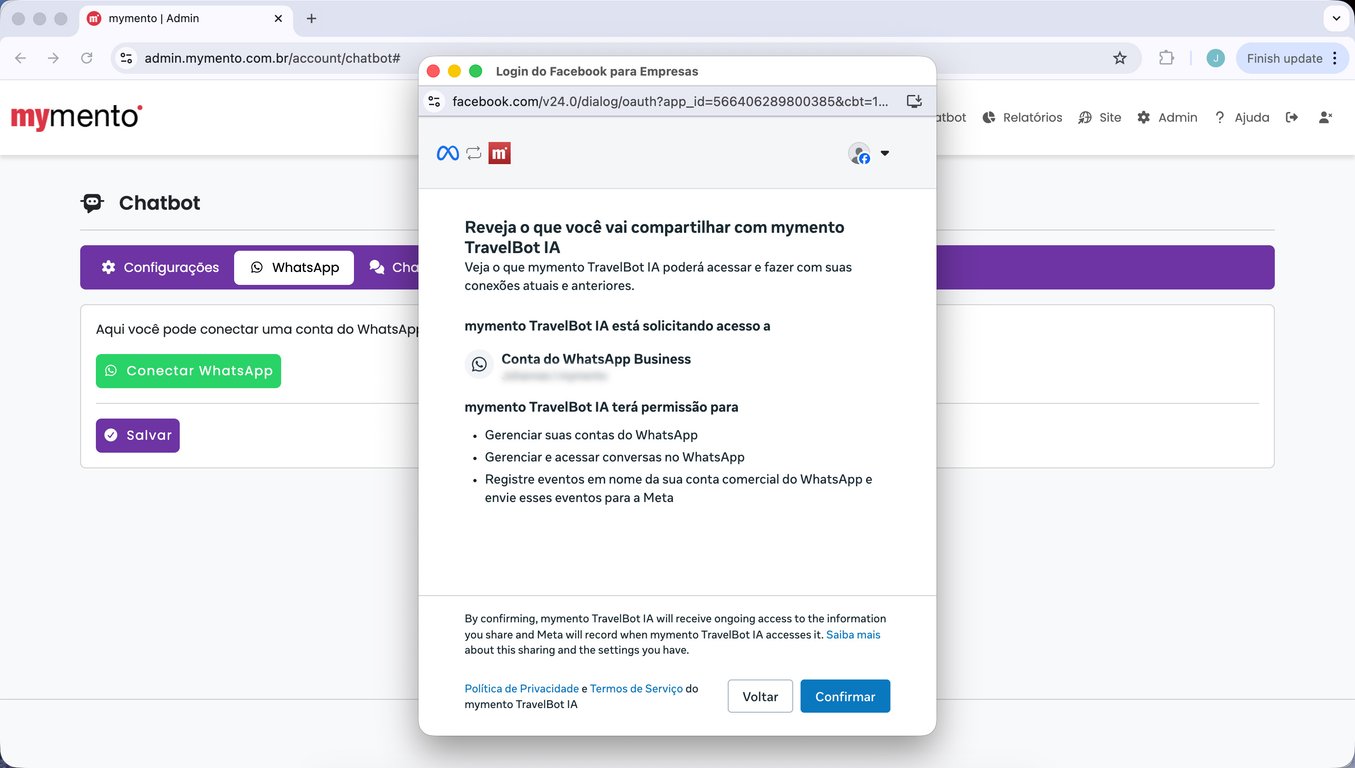This screenshot has width=1355, height=768.
Task: Click the WhatsApp icon beside Conta do WhatsApp Business
Action: coord(480,365)
